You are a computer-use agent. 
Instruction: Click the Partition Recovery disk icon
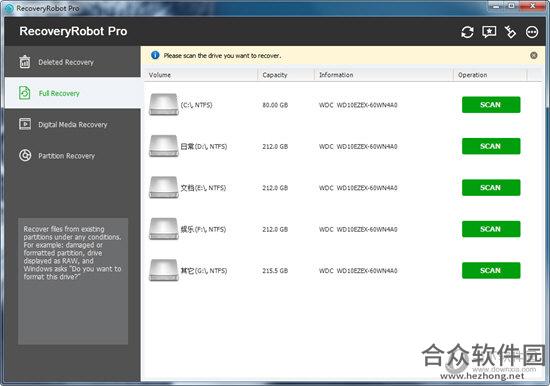pyautogui.click(x=25, y=155)
